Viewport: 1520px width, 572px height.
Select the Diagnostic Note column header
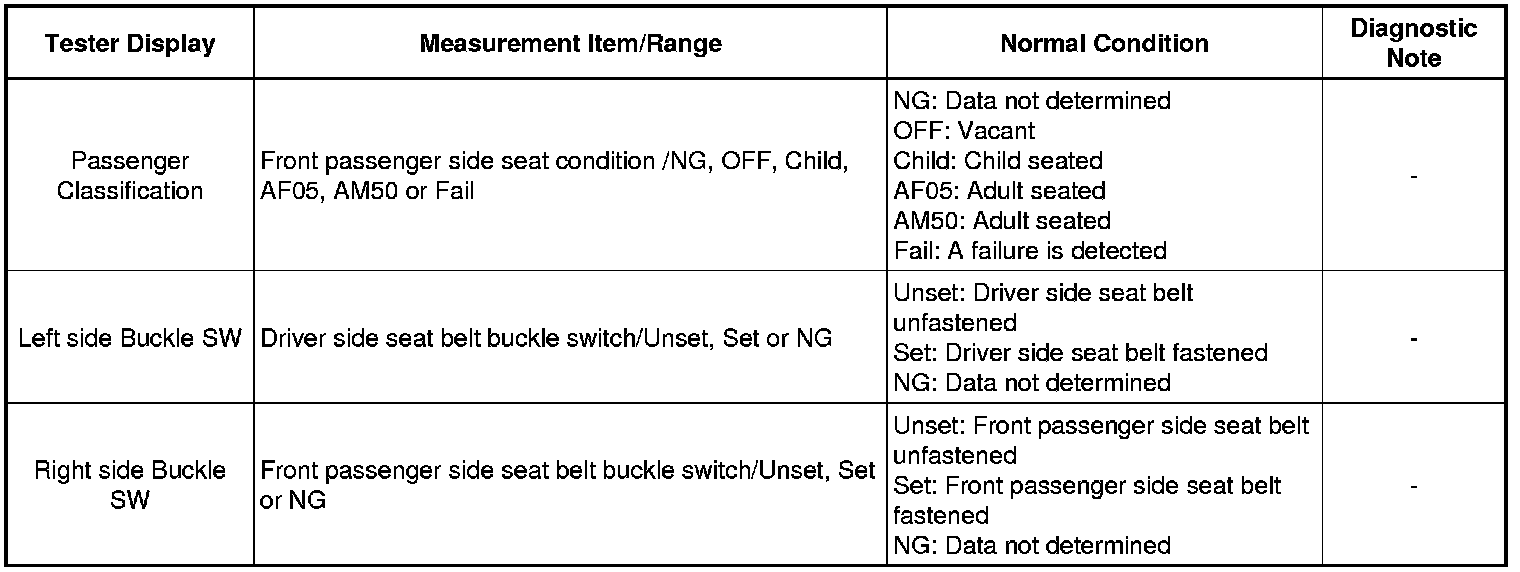click(1413, 44)
